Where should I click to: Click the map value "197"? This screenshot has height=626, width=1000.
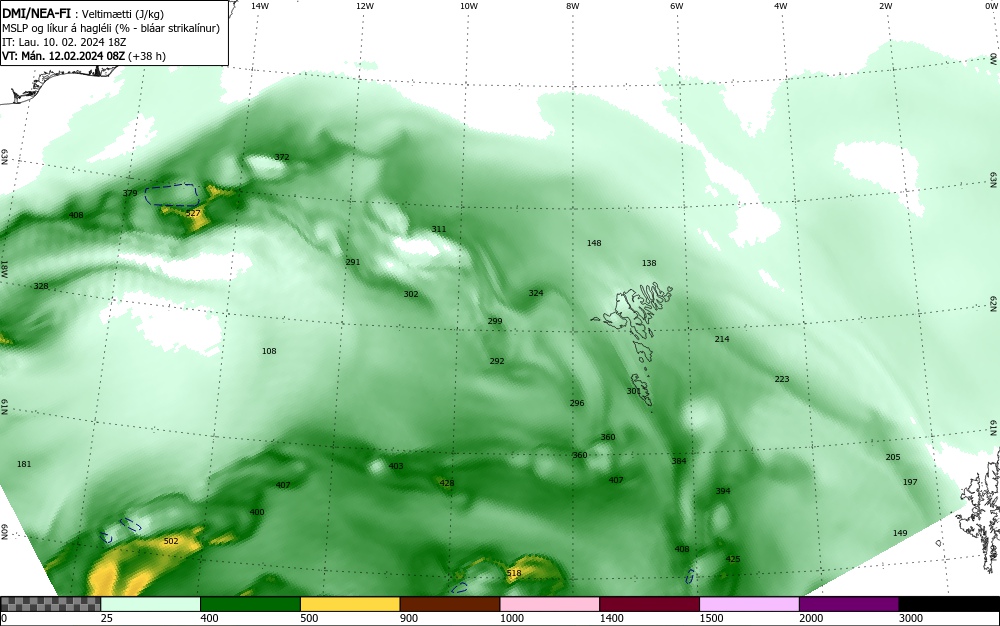point(910,483)
